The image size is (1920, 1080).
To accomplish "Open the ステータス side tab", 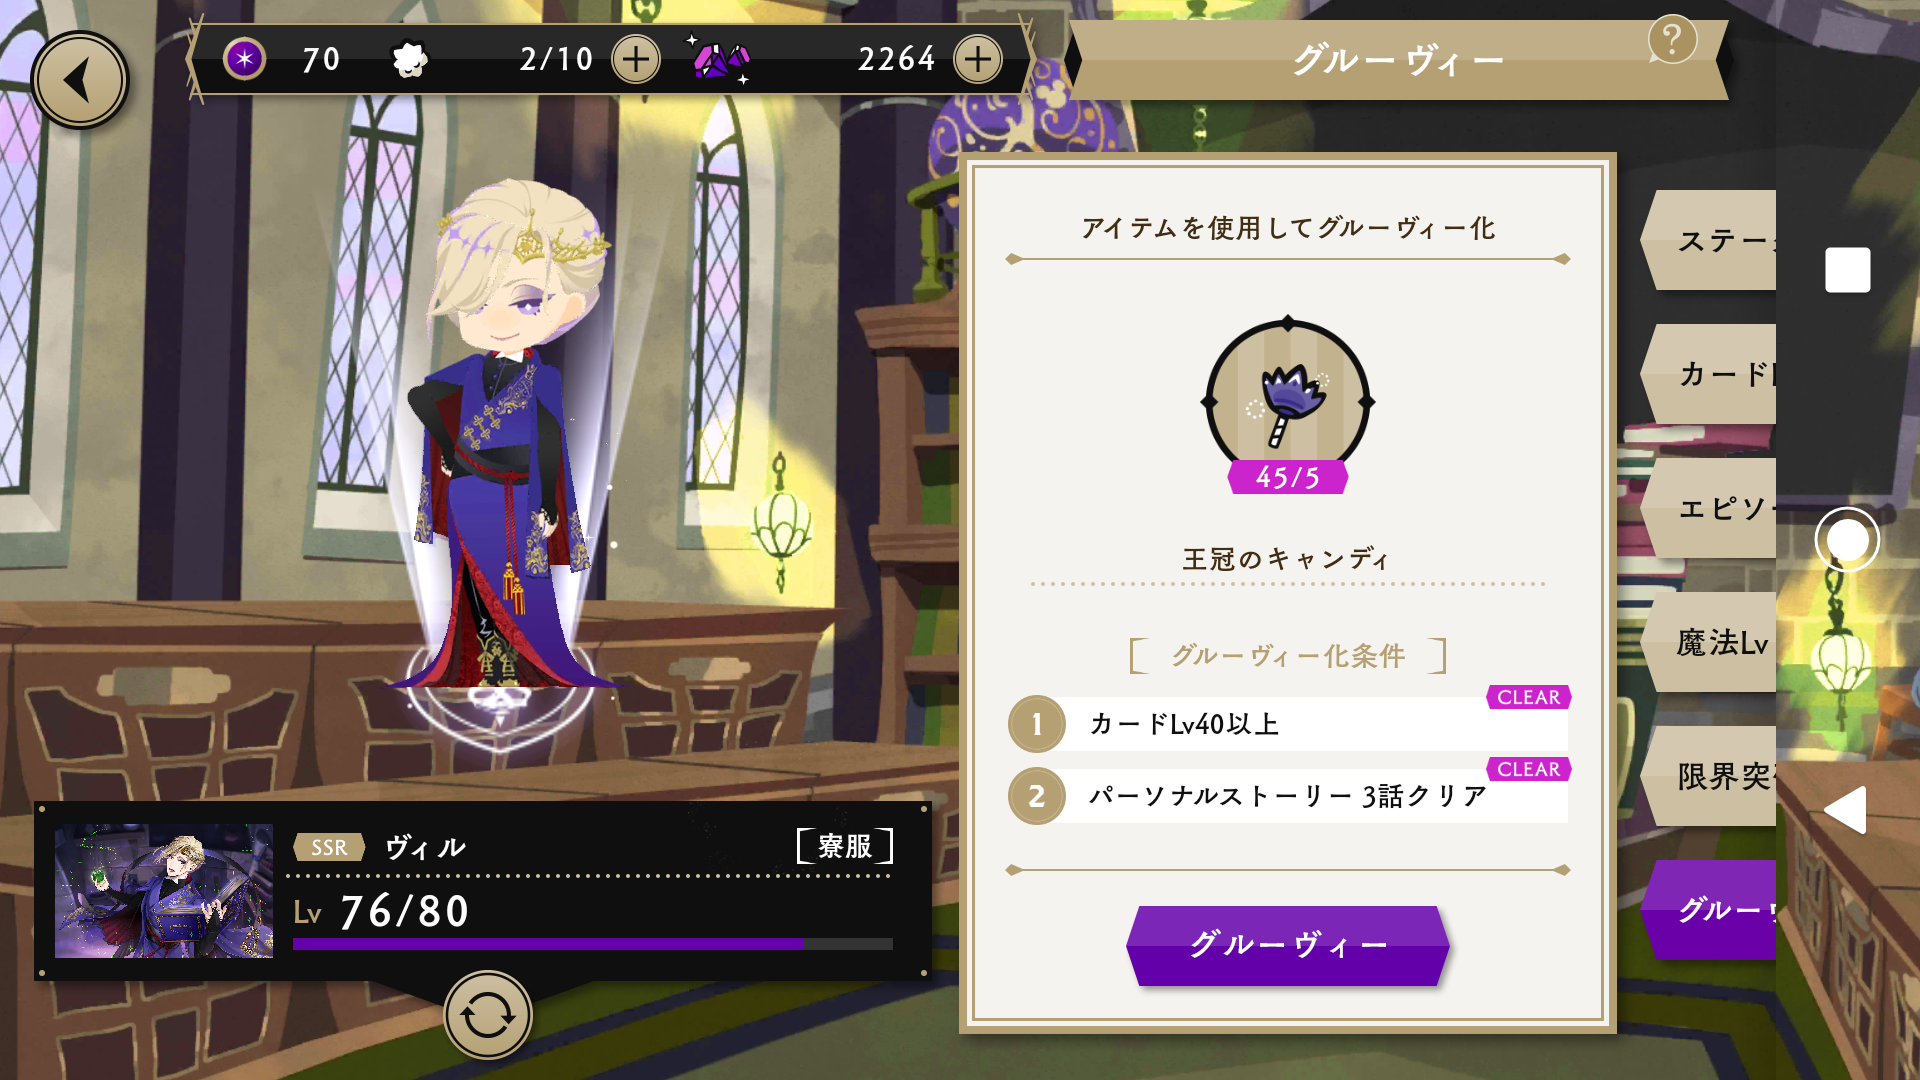I will [1710, 241].
